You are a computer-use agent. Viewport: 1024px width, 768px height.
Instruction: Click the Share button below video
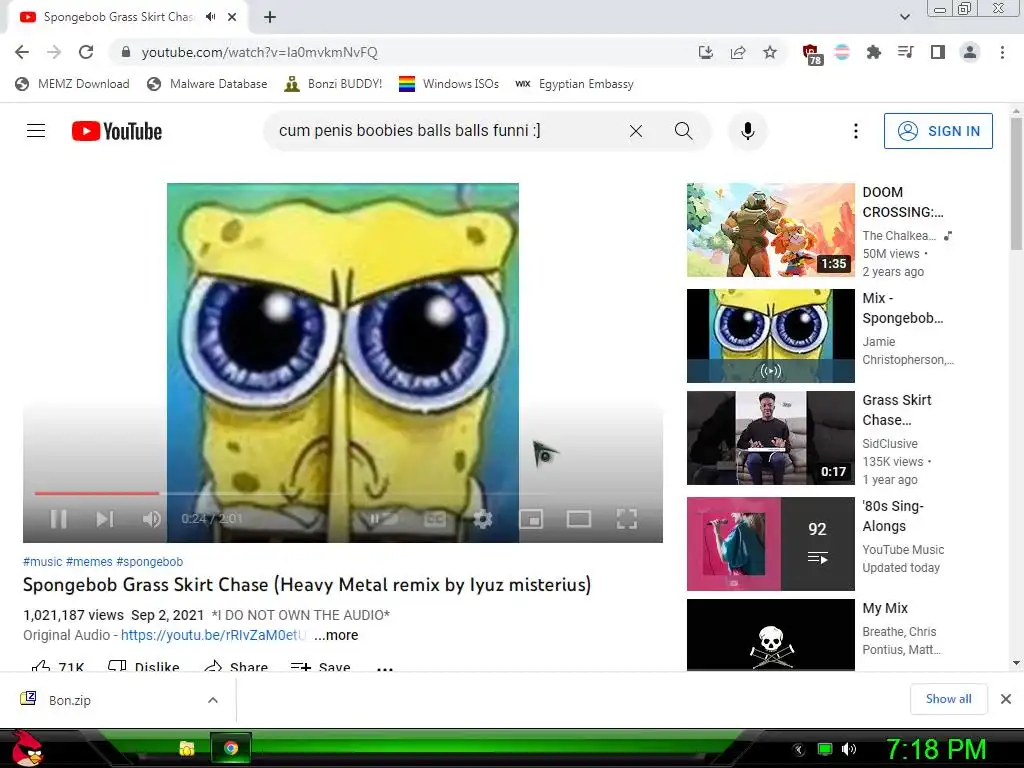[236, 667]
